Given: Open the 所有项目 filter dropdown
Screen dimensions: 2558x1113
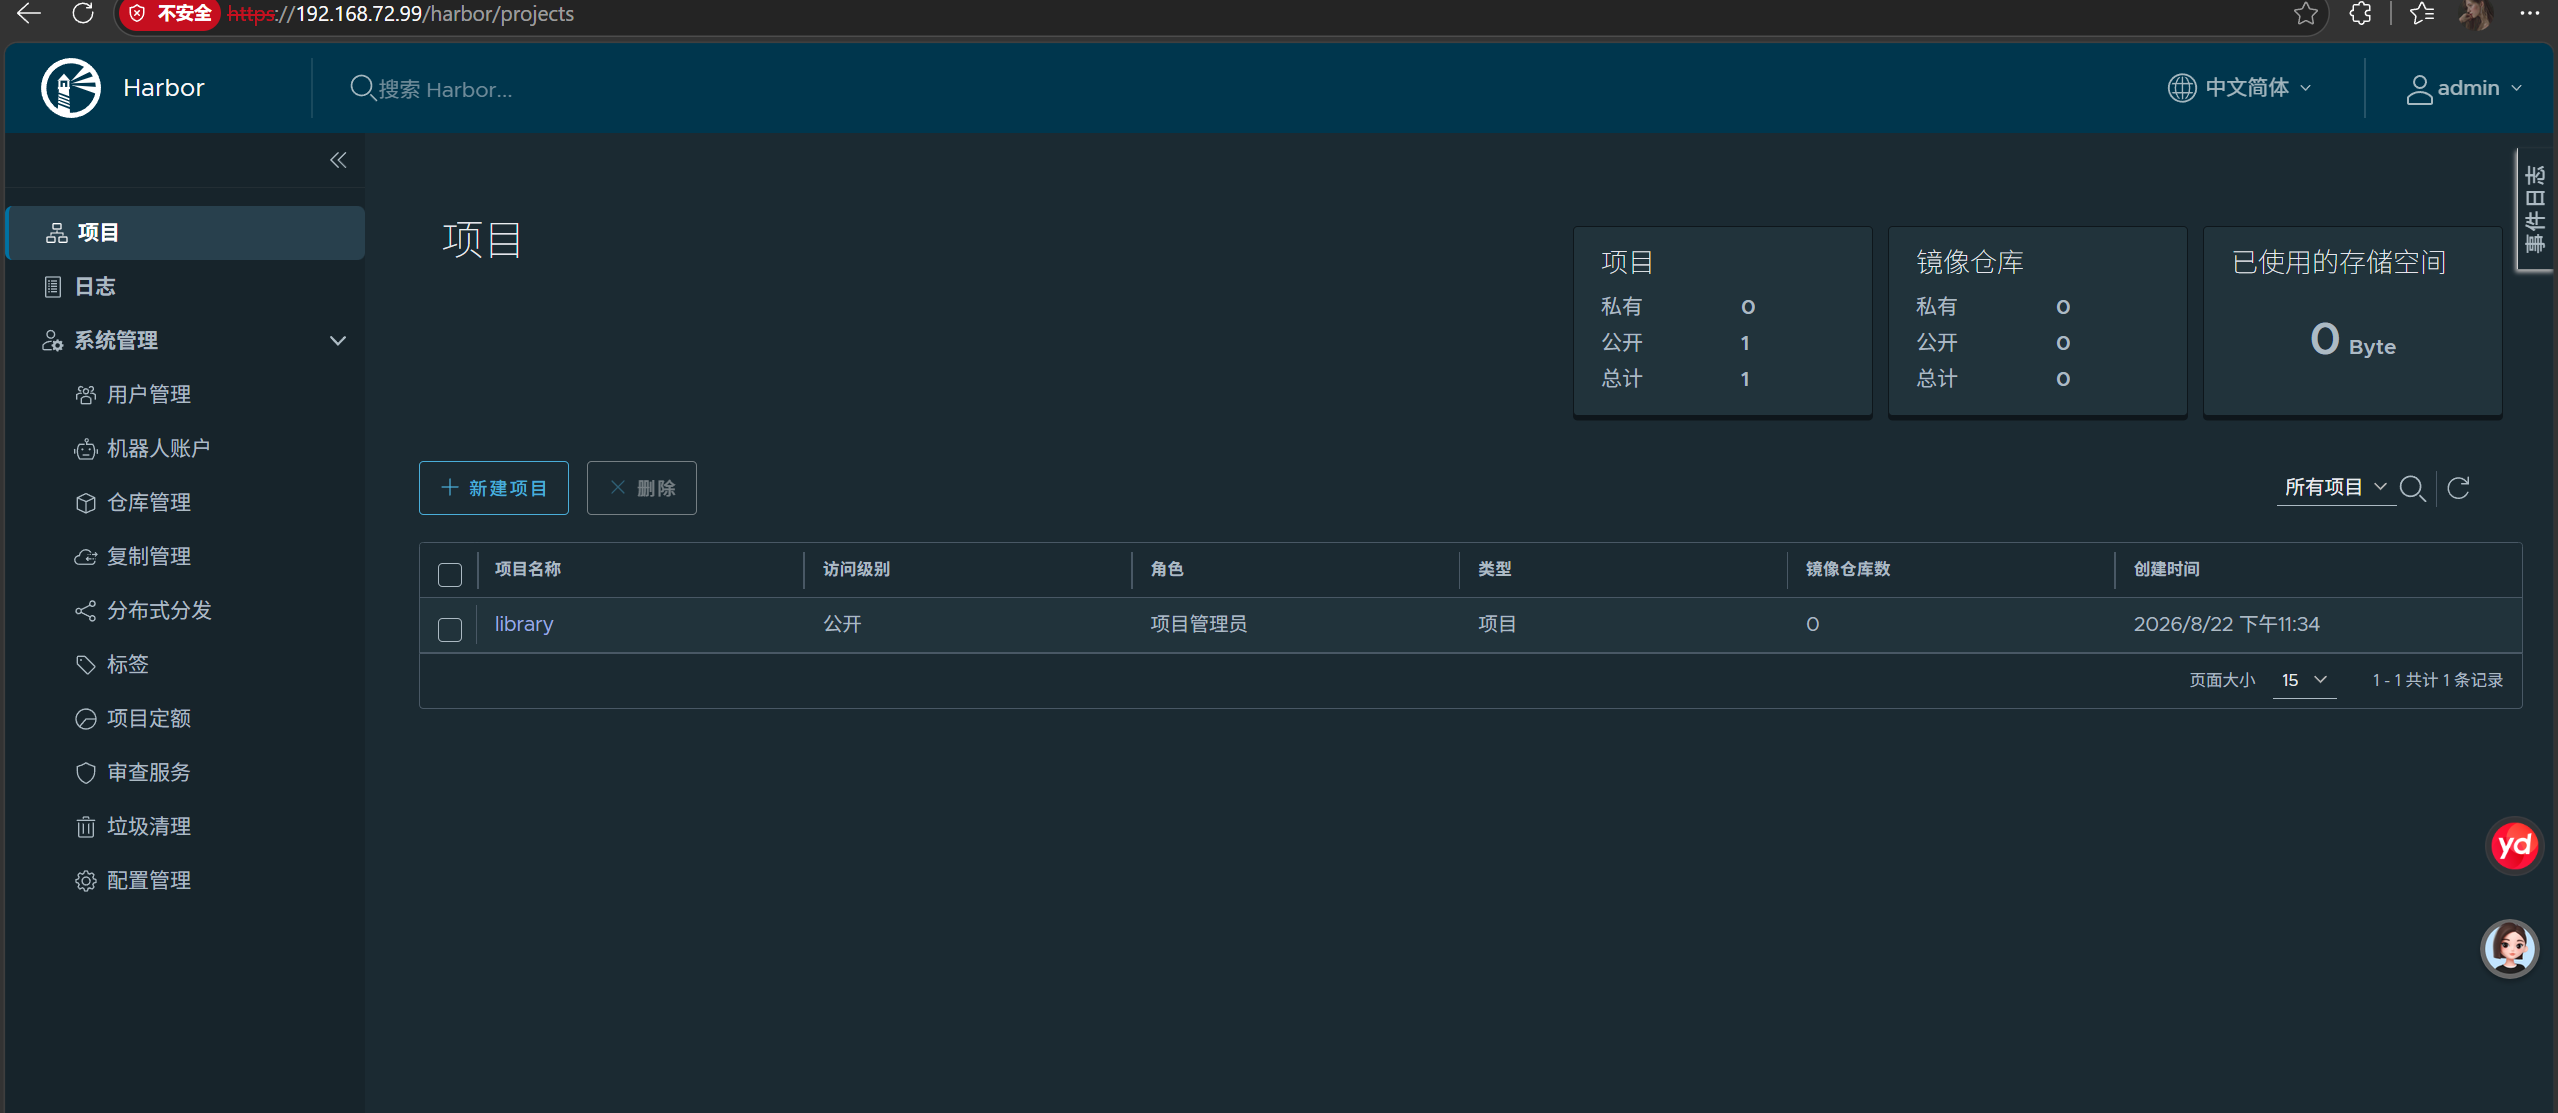Looking at the screenshot, I should point(2336,487).
